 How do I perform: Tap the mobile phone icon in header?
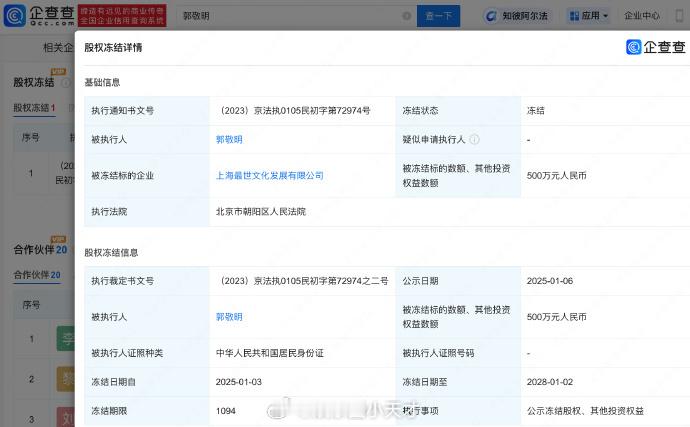click(x=679, y=15)
